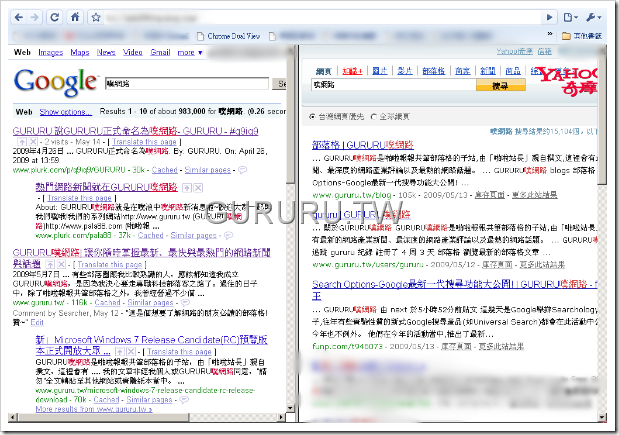Focus the Yahoo search input field
Viewport: 619px width, 435px height.
click(x=394, y=85)
